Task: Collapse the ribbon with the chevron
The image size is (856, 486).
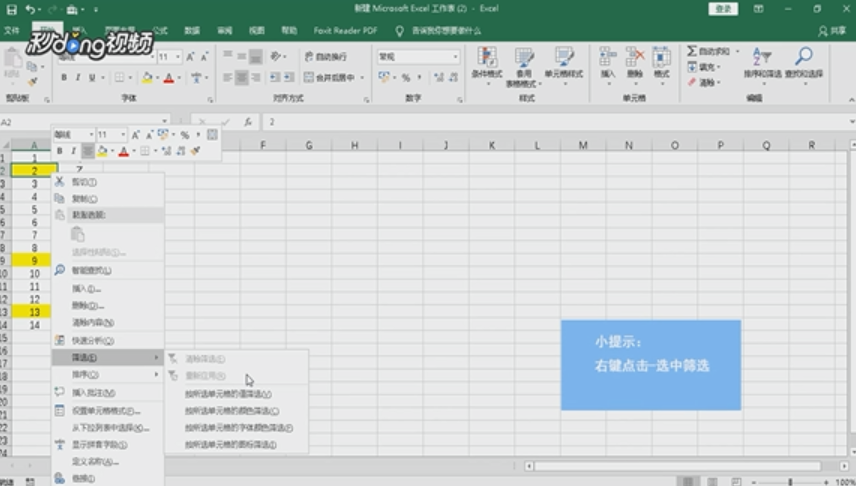Action: point(851,99)
